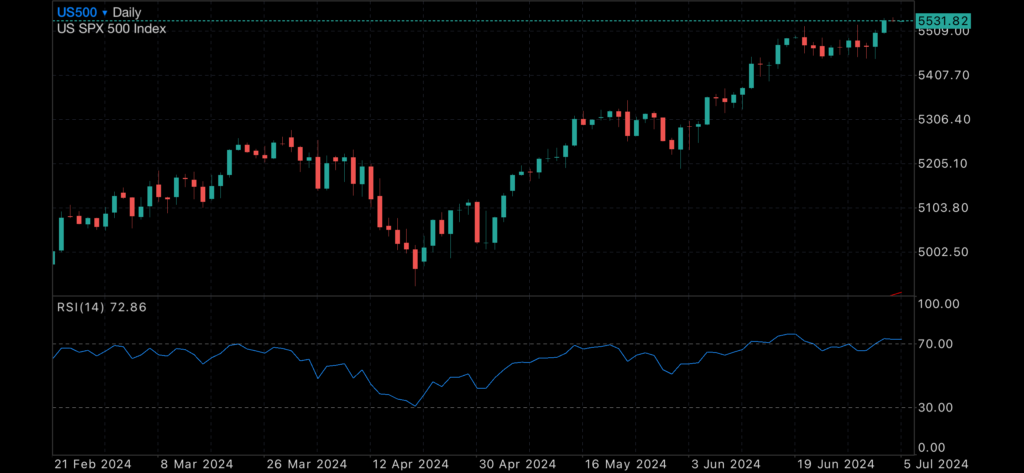The width and height of the screenshot is (1024, 473).
Task: Select the 19 Jun 2024 date label
Action: click(835, 465)
